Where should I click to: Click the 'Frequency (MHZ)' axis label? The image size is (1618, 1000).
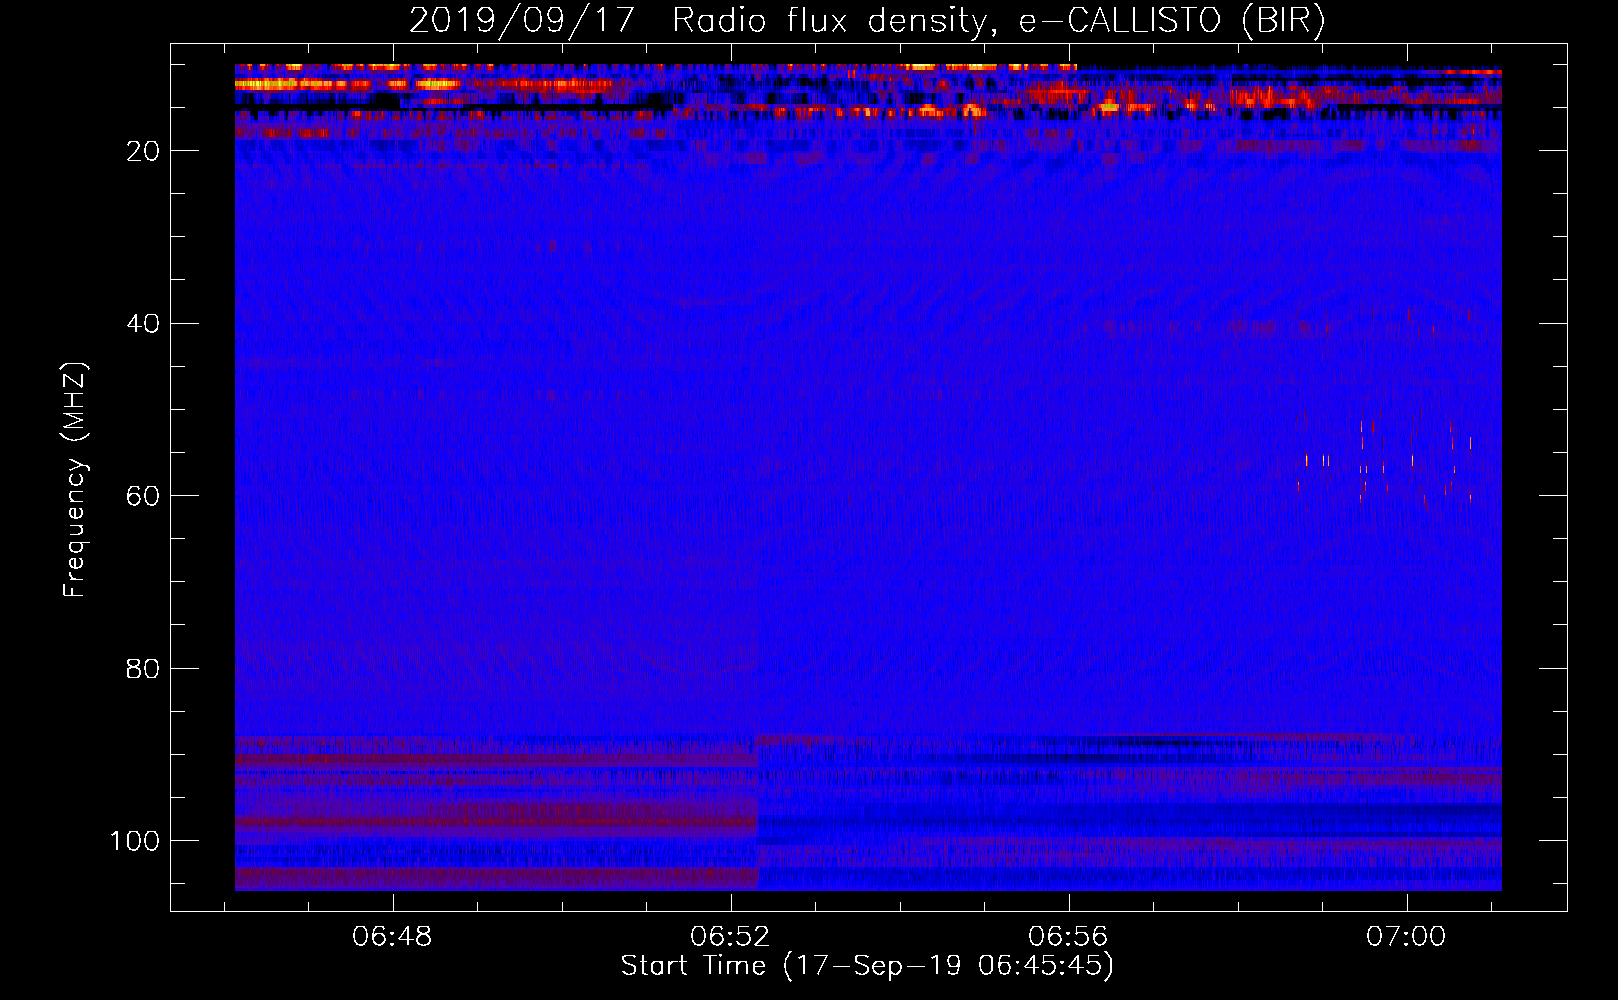click(x=75, y=480)
